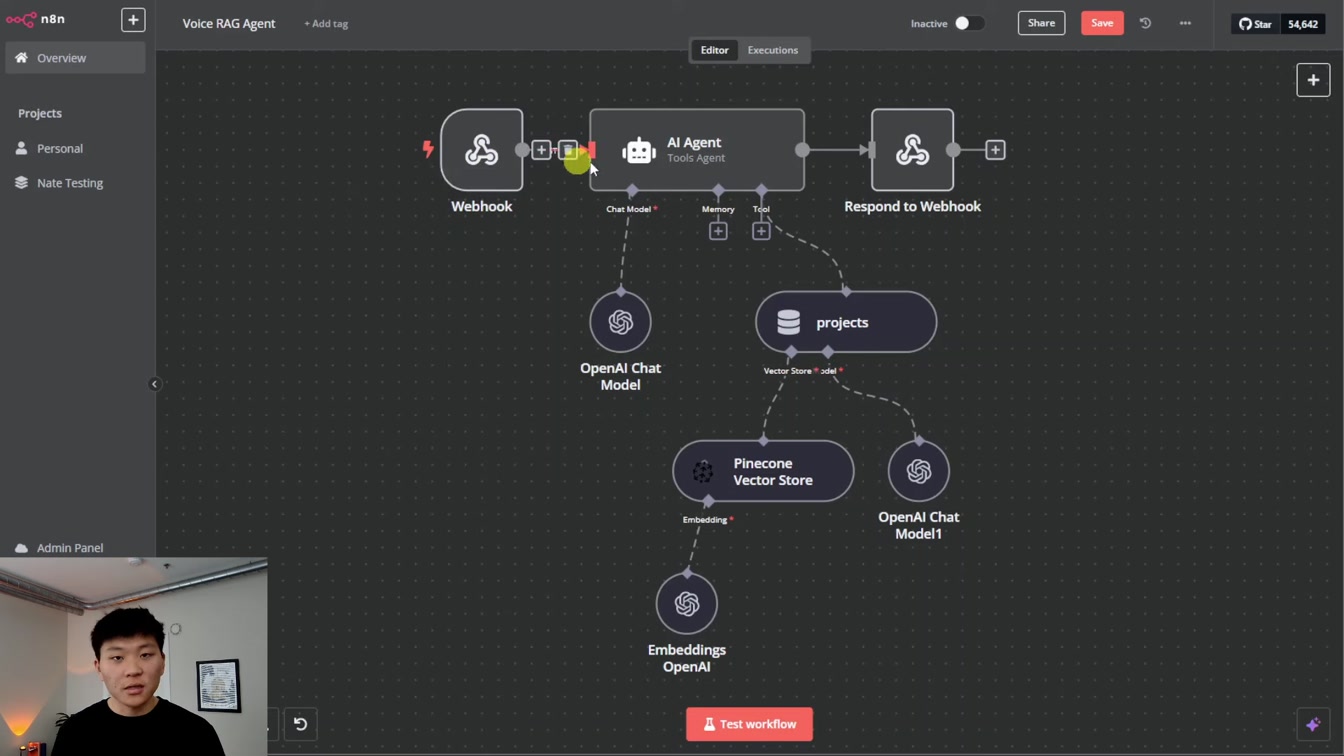Open the three-dot workflow options menu
1344x756 pixels.
pyautogui.click(x=1185, y=23)
